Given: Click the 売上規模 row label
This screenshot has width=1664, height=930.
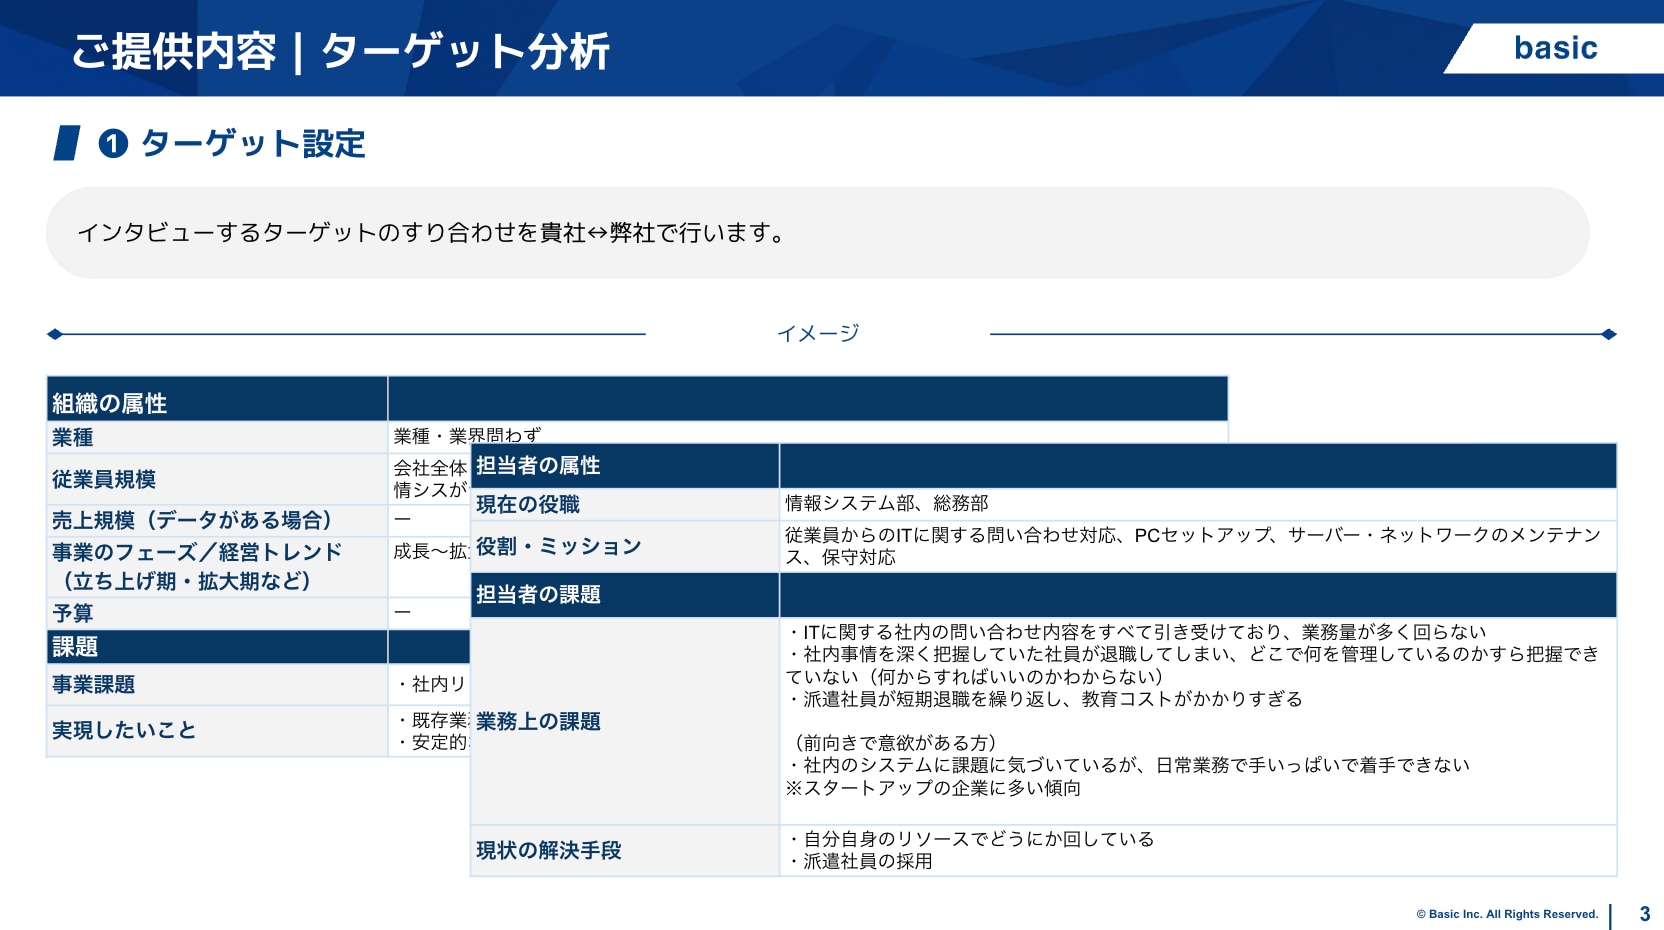Looking at the screenshot, I should 192,520.
